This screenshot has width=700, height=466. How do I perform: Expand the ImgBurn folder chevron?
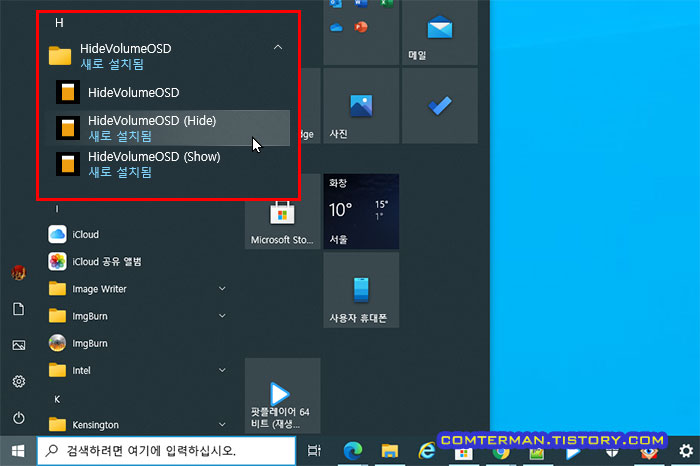222,316
